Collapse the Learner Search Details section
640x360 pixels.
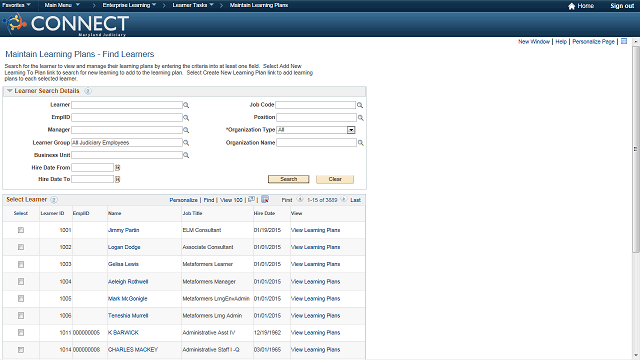pyautogui.click(x=10, y=91)
